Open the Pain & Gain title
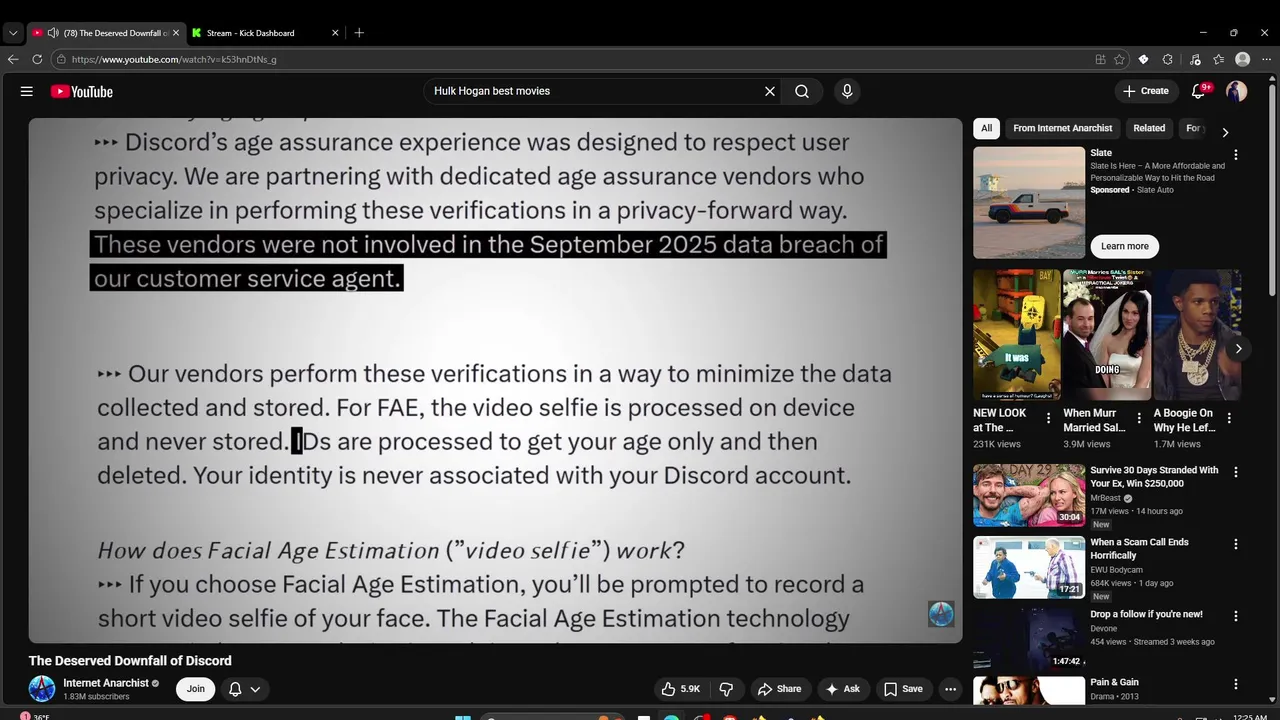 1114,682
